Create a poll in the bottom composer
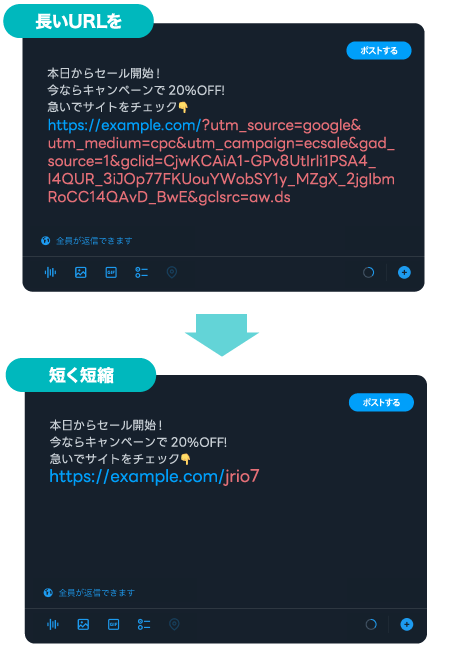 click(144, 624)
